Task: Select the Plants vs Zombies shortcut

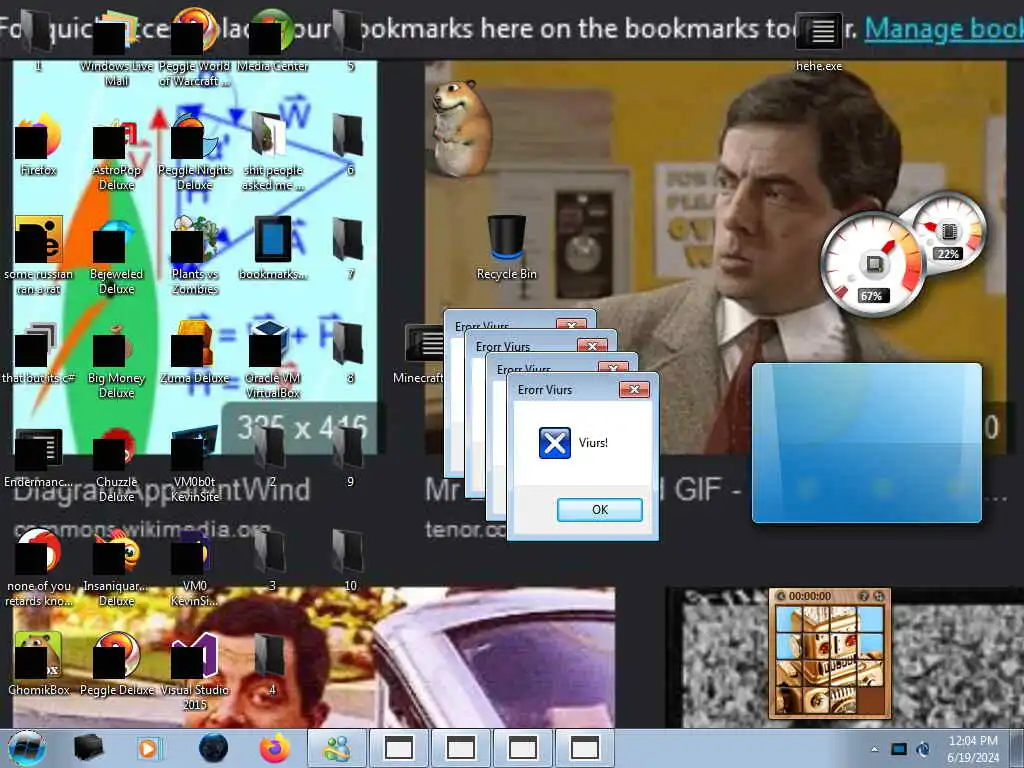Action: click(x=195, y=257)
